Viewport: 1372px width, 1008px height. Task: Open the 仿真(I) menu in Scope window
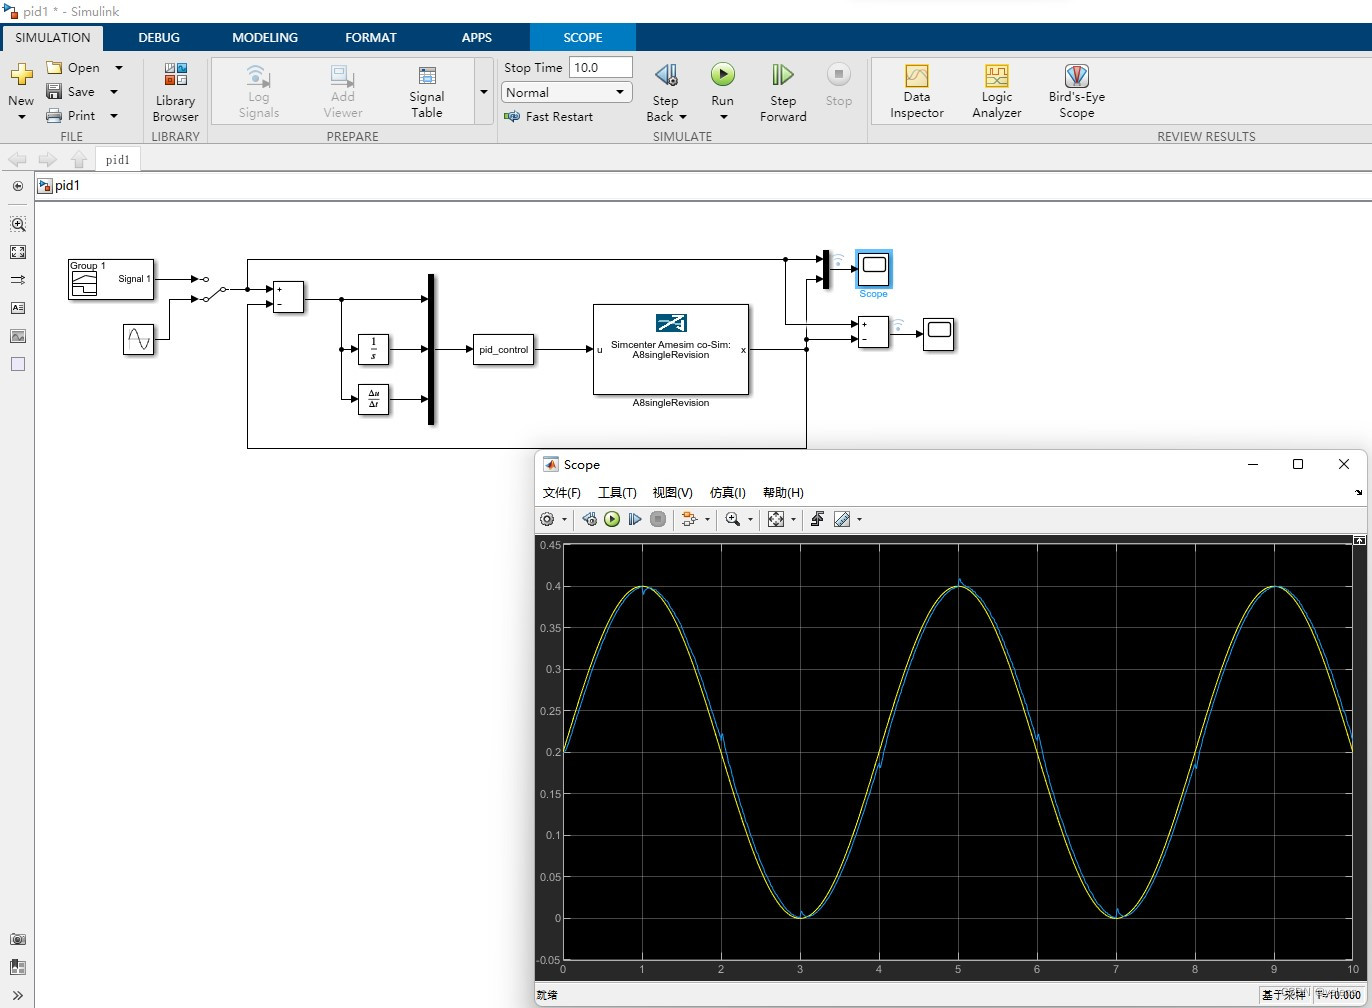727,492
